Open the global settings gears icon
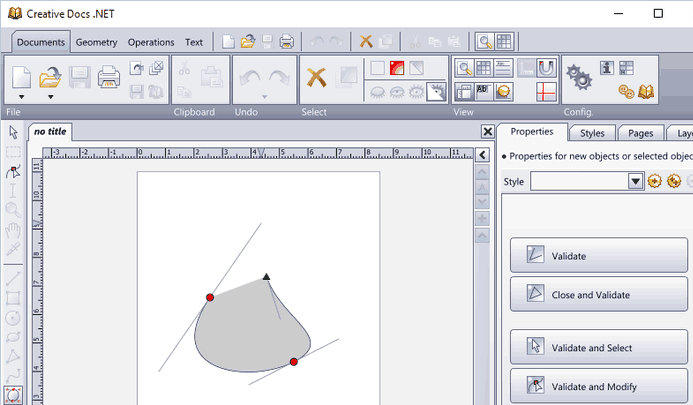693x405 pixels. pyautogui.click(x=577, y=77)
